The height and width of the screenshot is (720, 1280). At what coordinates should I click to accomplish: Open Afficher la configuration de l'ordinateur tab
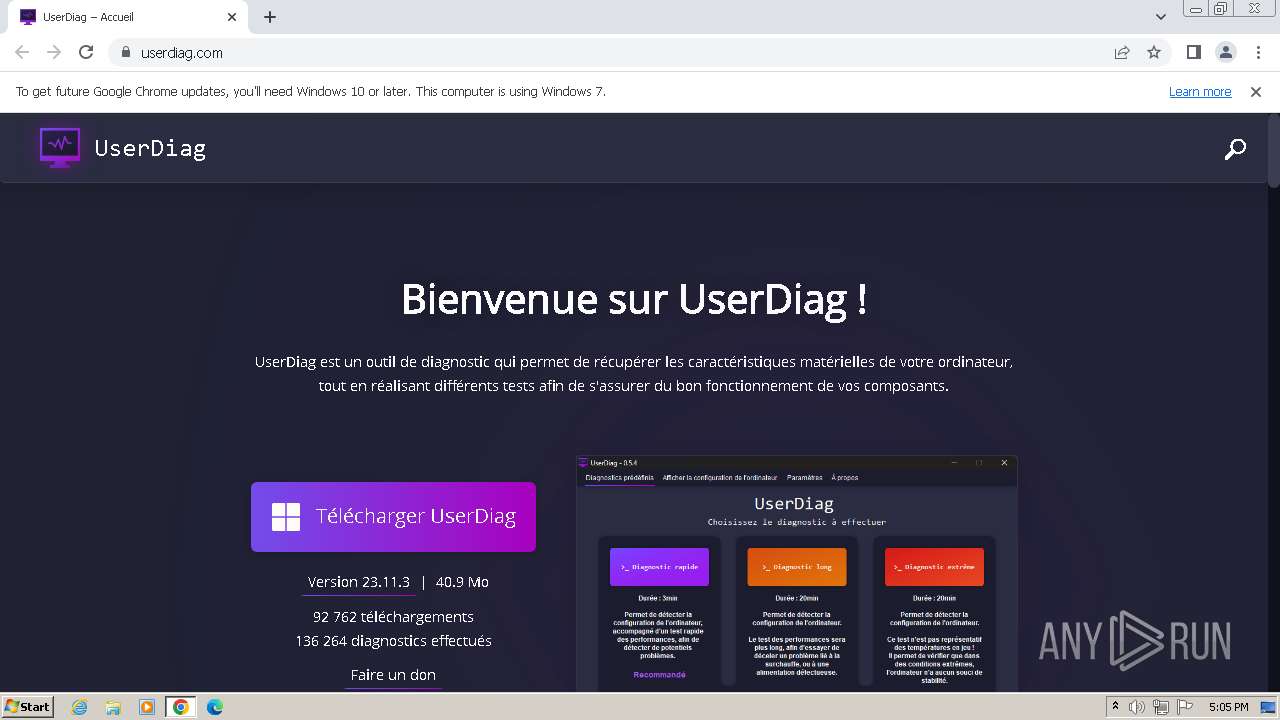(x=719, y=478)
